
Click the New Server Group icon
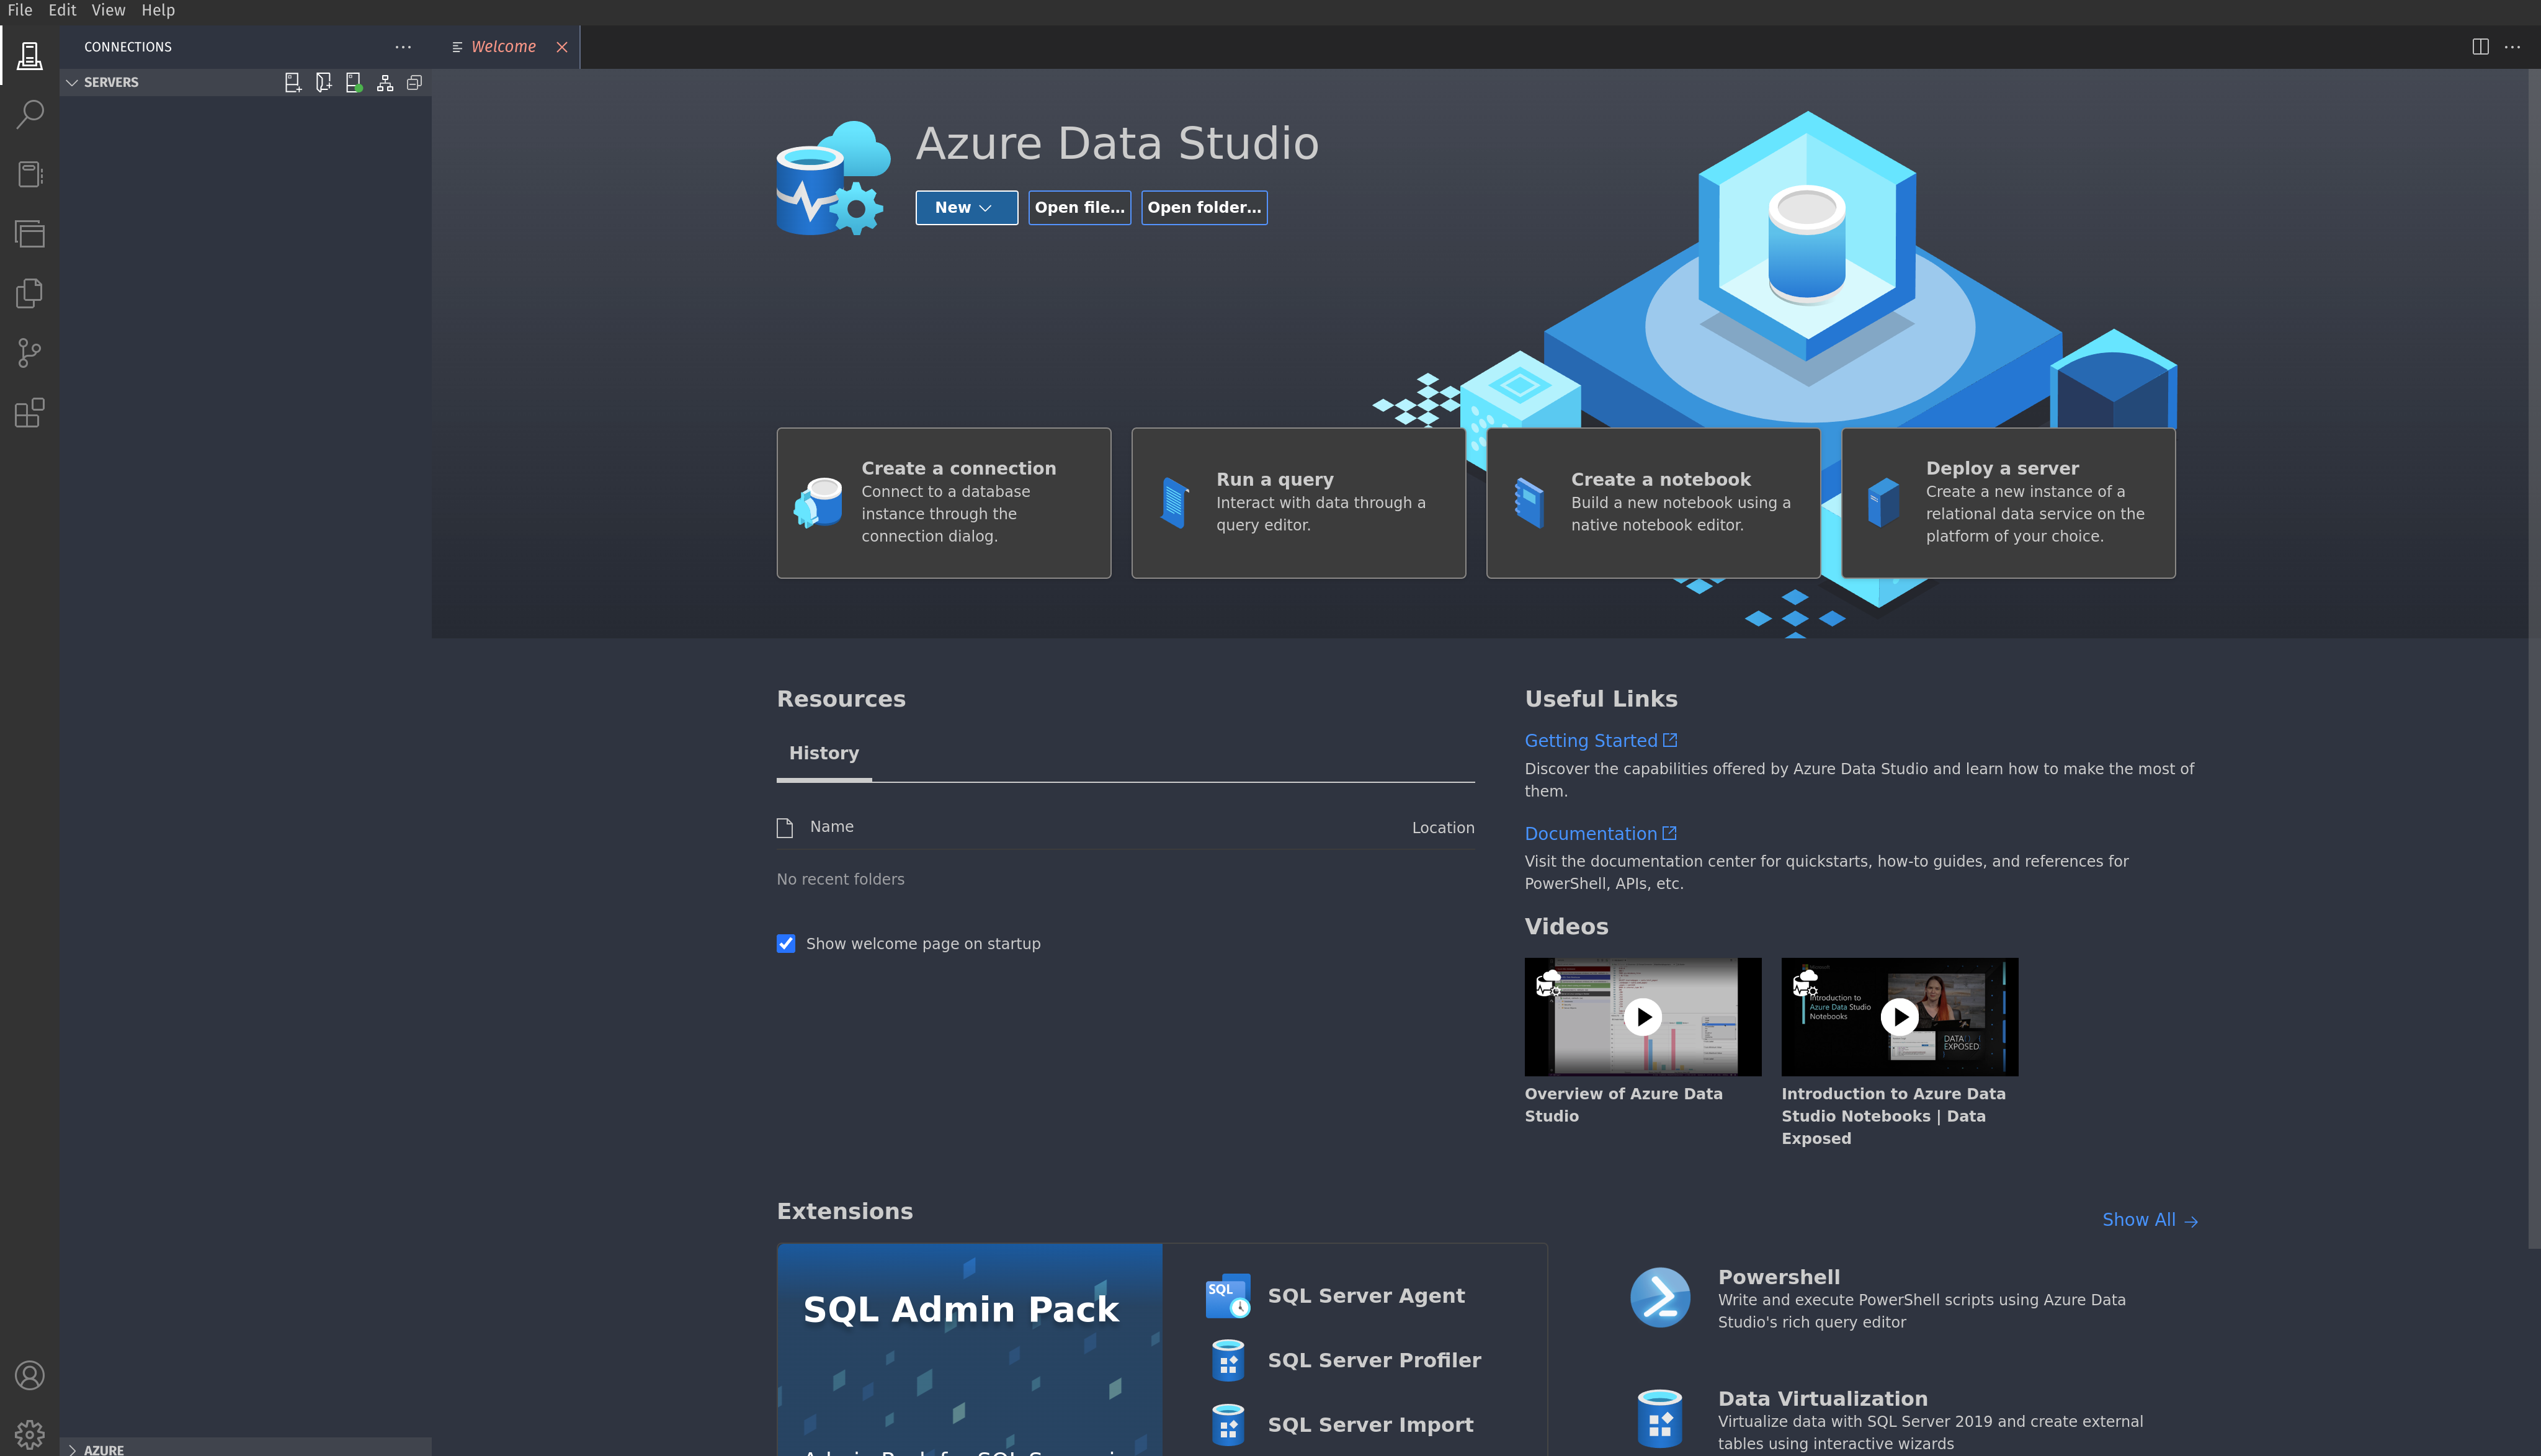point(323,83)
